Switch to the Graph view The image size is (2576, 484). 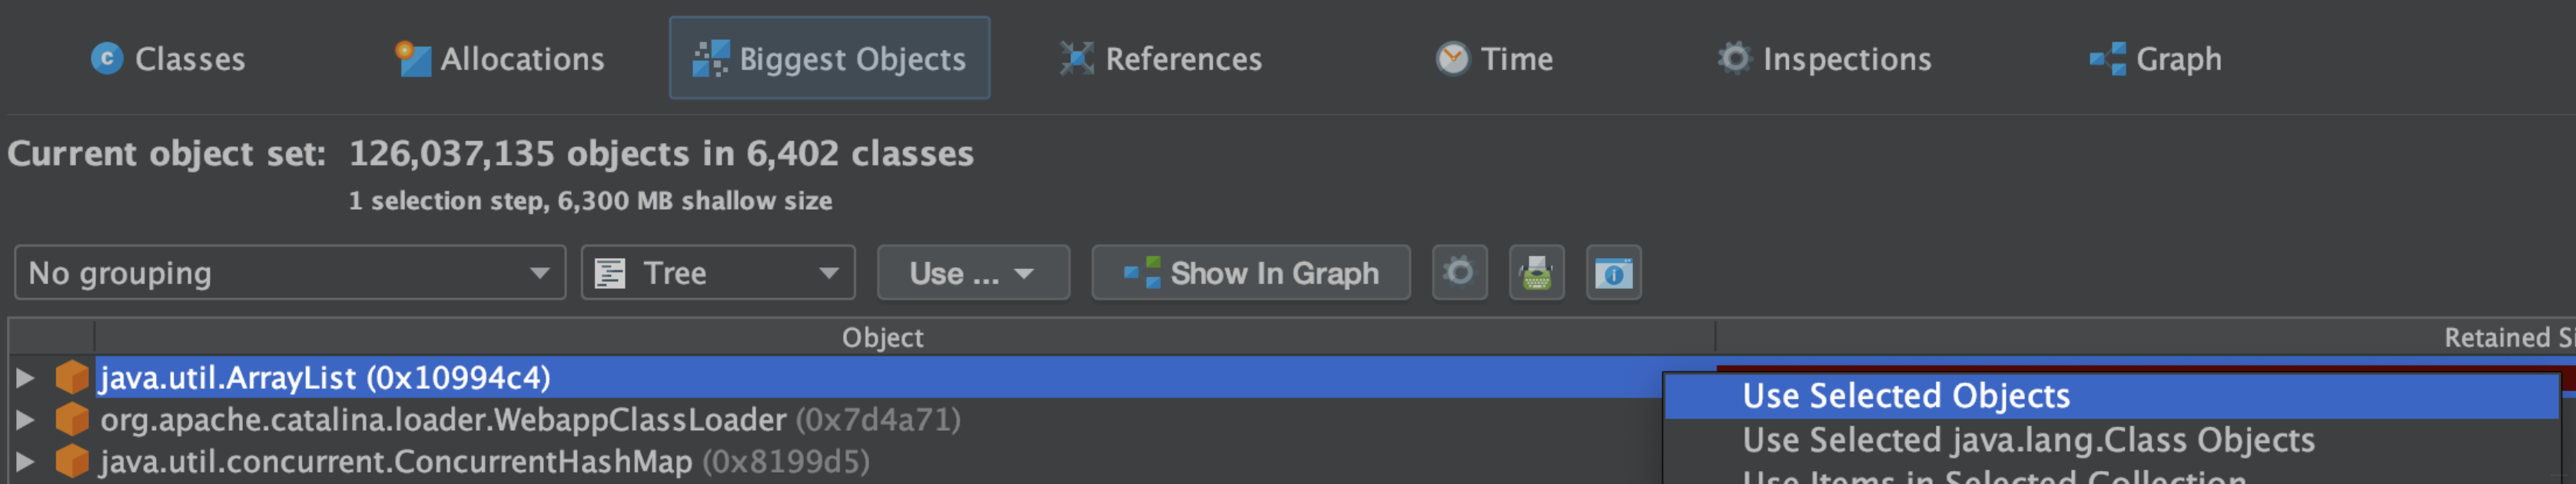[2156, 59]
